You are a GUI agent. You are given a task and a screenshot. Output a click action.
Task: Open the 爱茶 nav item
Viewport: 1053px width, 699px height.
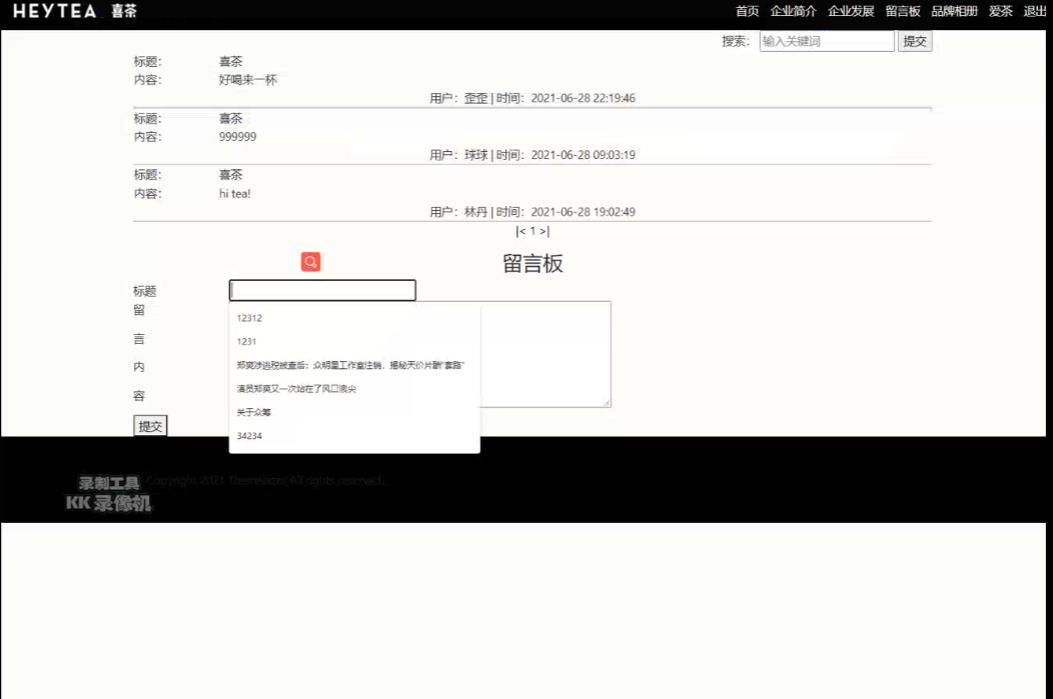coord(1001,11)
